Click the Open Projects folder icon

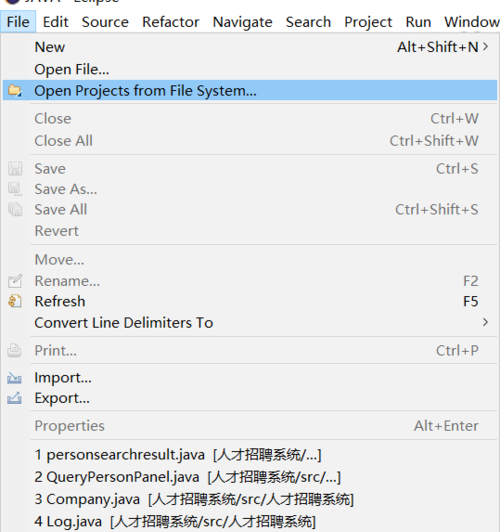15,91
